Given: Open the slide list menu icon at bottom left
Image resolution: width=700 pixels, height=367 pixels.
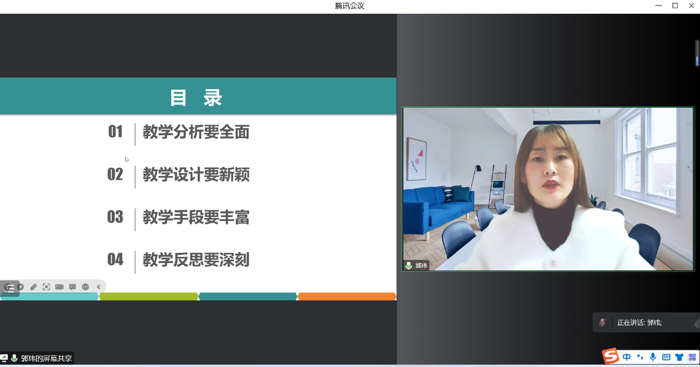Looking at the screenshot, I should 8,288.
